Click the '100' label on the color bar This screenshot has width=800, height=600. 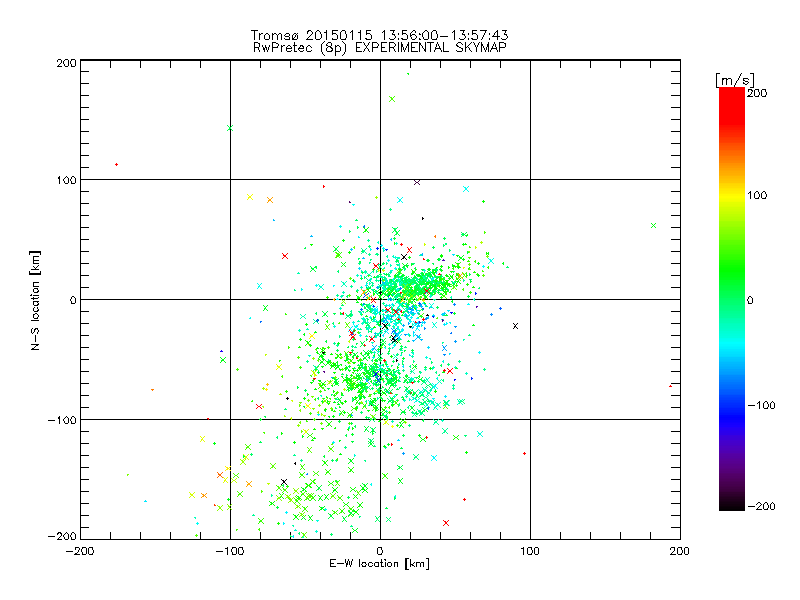pyautogui.click(x=757, y=195)
